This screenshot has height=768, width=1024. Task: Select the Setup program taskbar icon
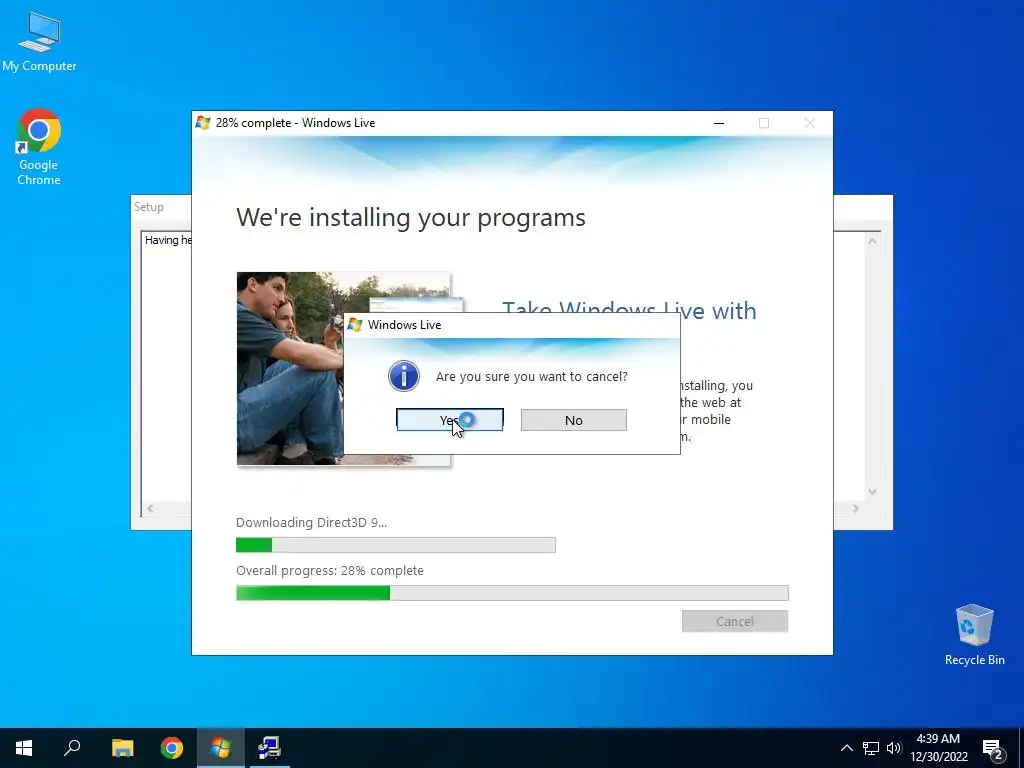click(269, 748)
